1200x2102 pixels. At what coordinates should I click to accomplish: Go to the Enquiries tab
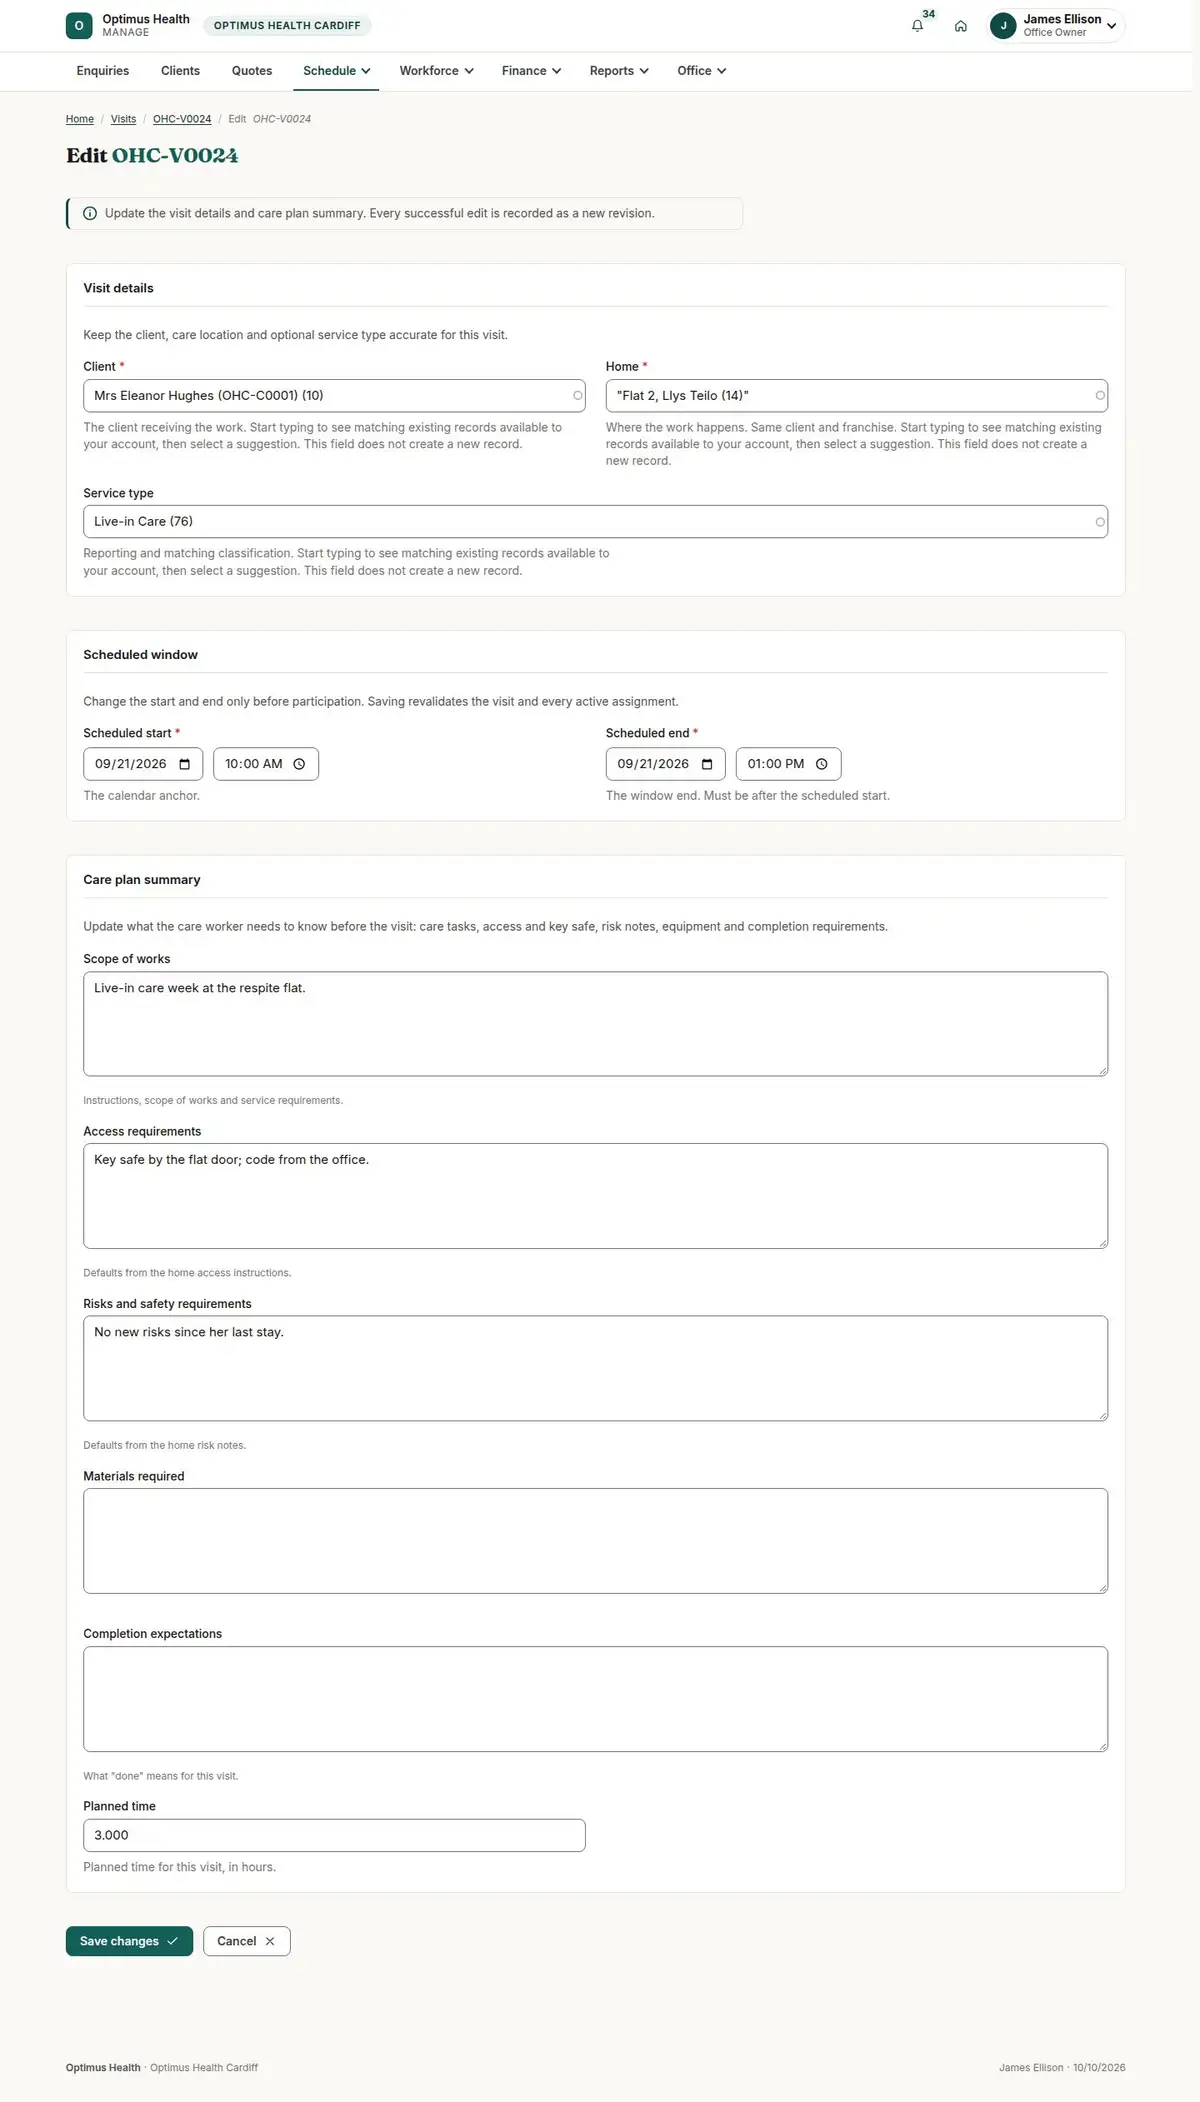click(x=103, y=71)
